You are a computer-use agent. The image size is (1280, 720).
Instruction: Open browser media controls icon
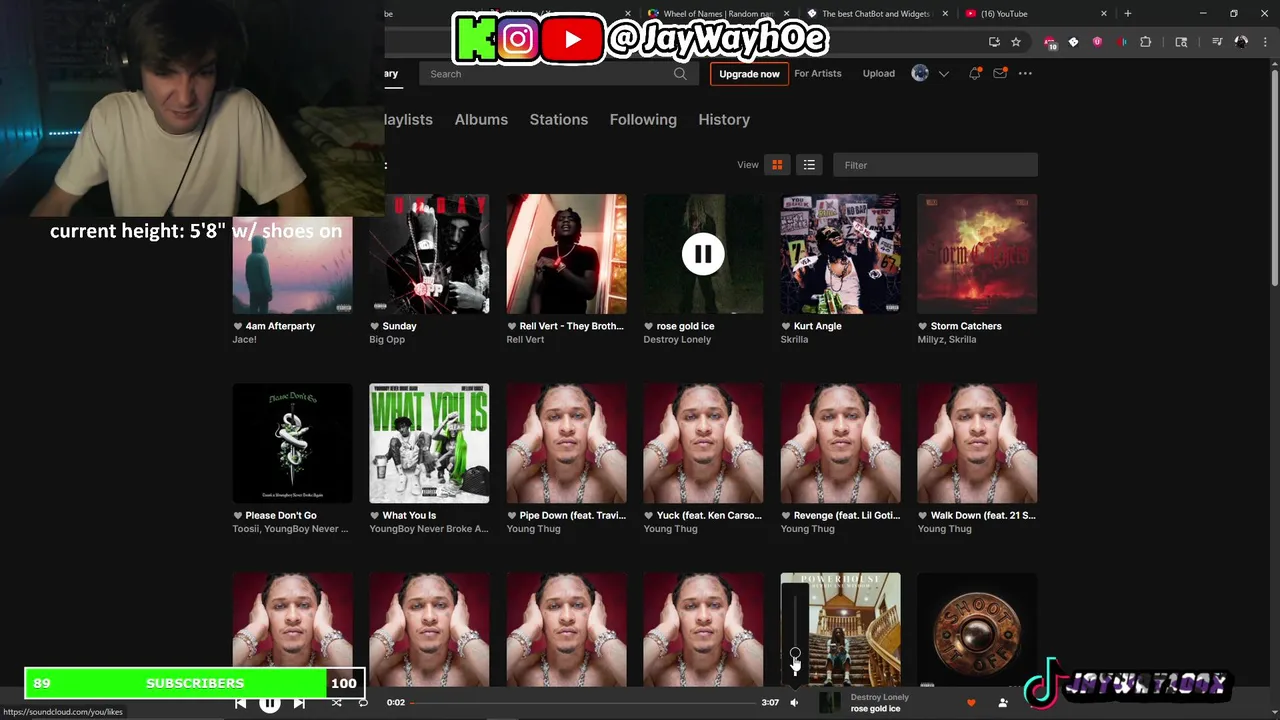(x=1217, y=42)
